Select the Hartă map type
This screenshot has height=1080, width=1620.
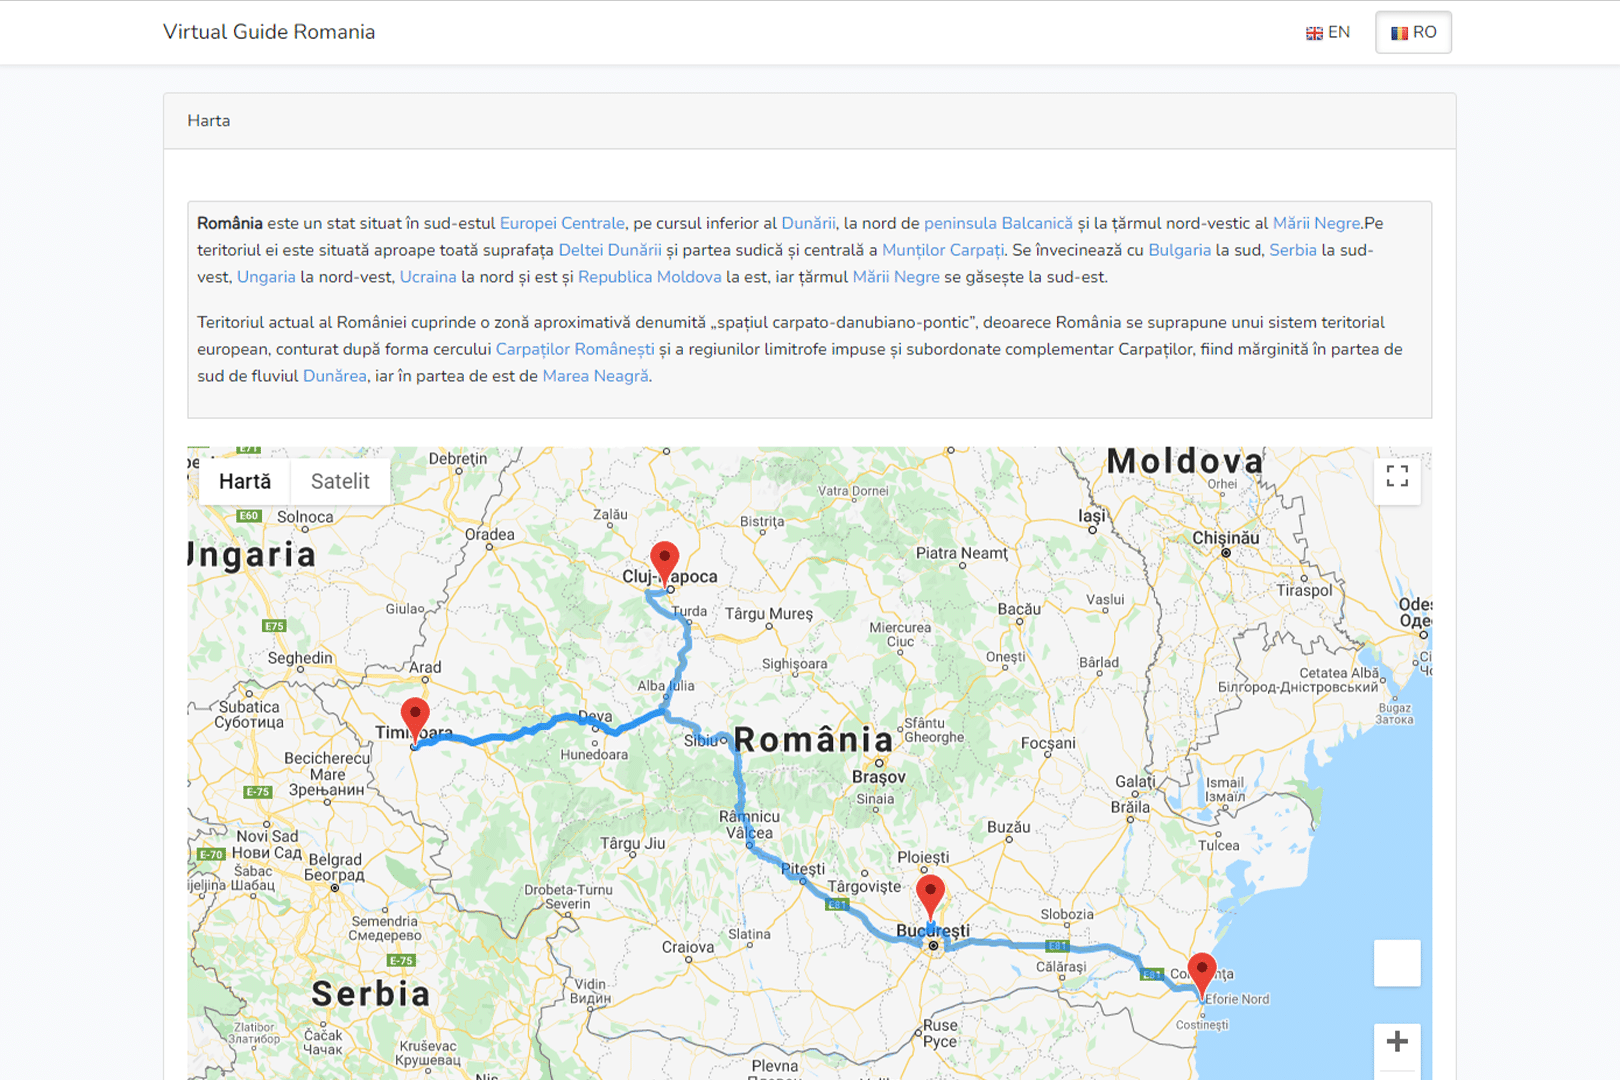[245, 481]
